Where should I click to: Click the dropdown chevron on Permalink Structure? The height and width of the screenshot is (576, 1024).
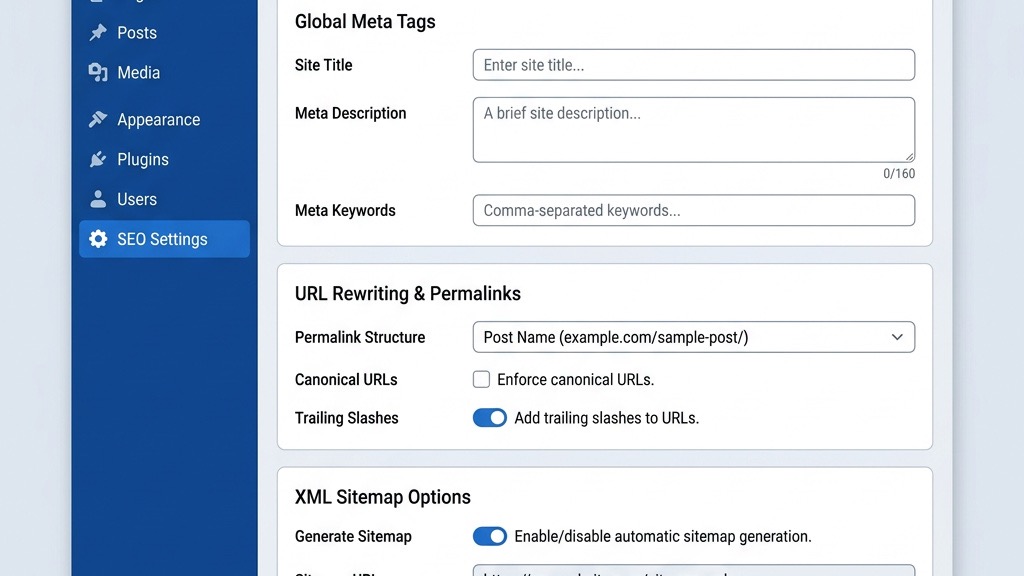pos(897,337)
